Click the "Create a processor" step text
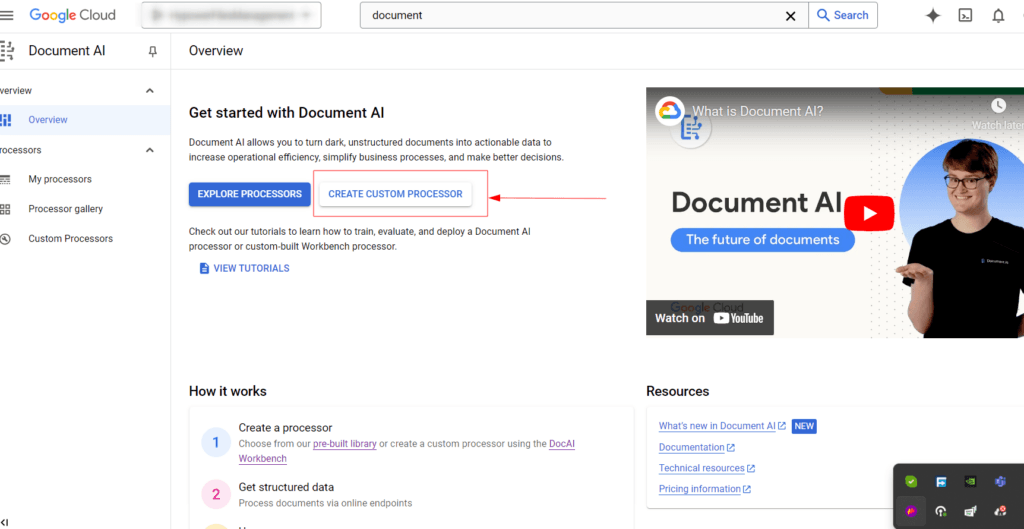This screenshot has height=529, width=1024. (285, 428)
